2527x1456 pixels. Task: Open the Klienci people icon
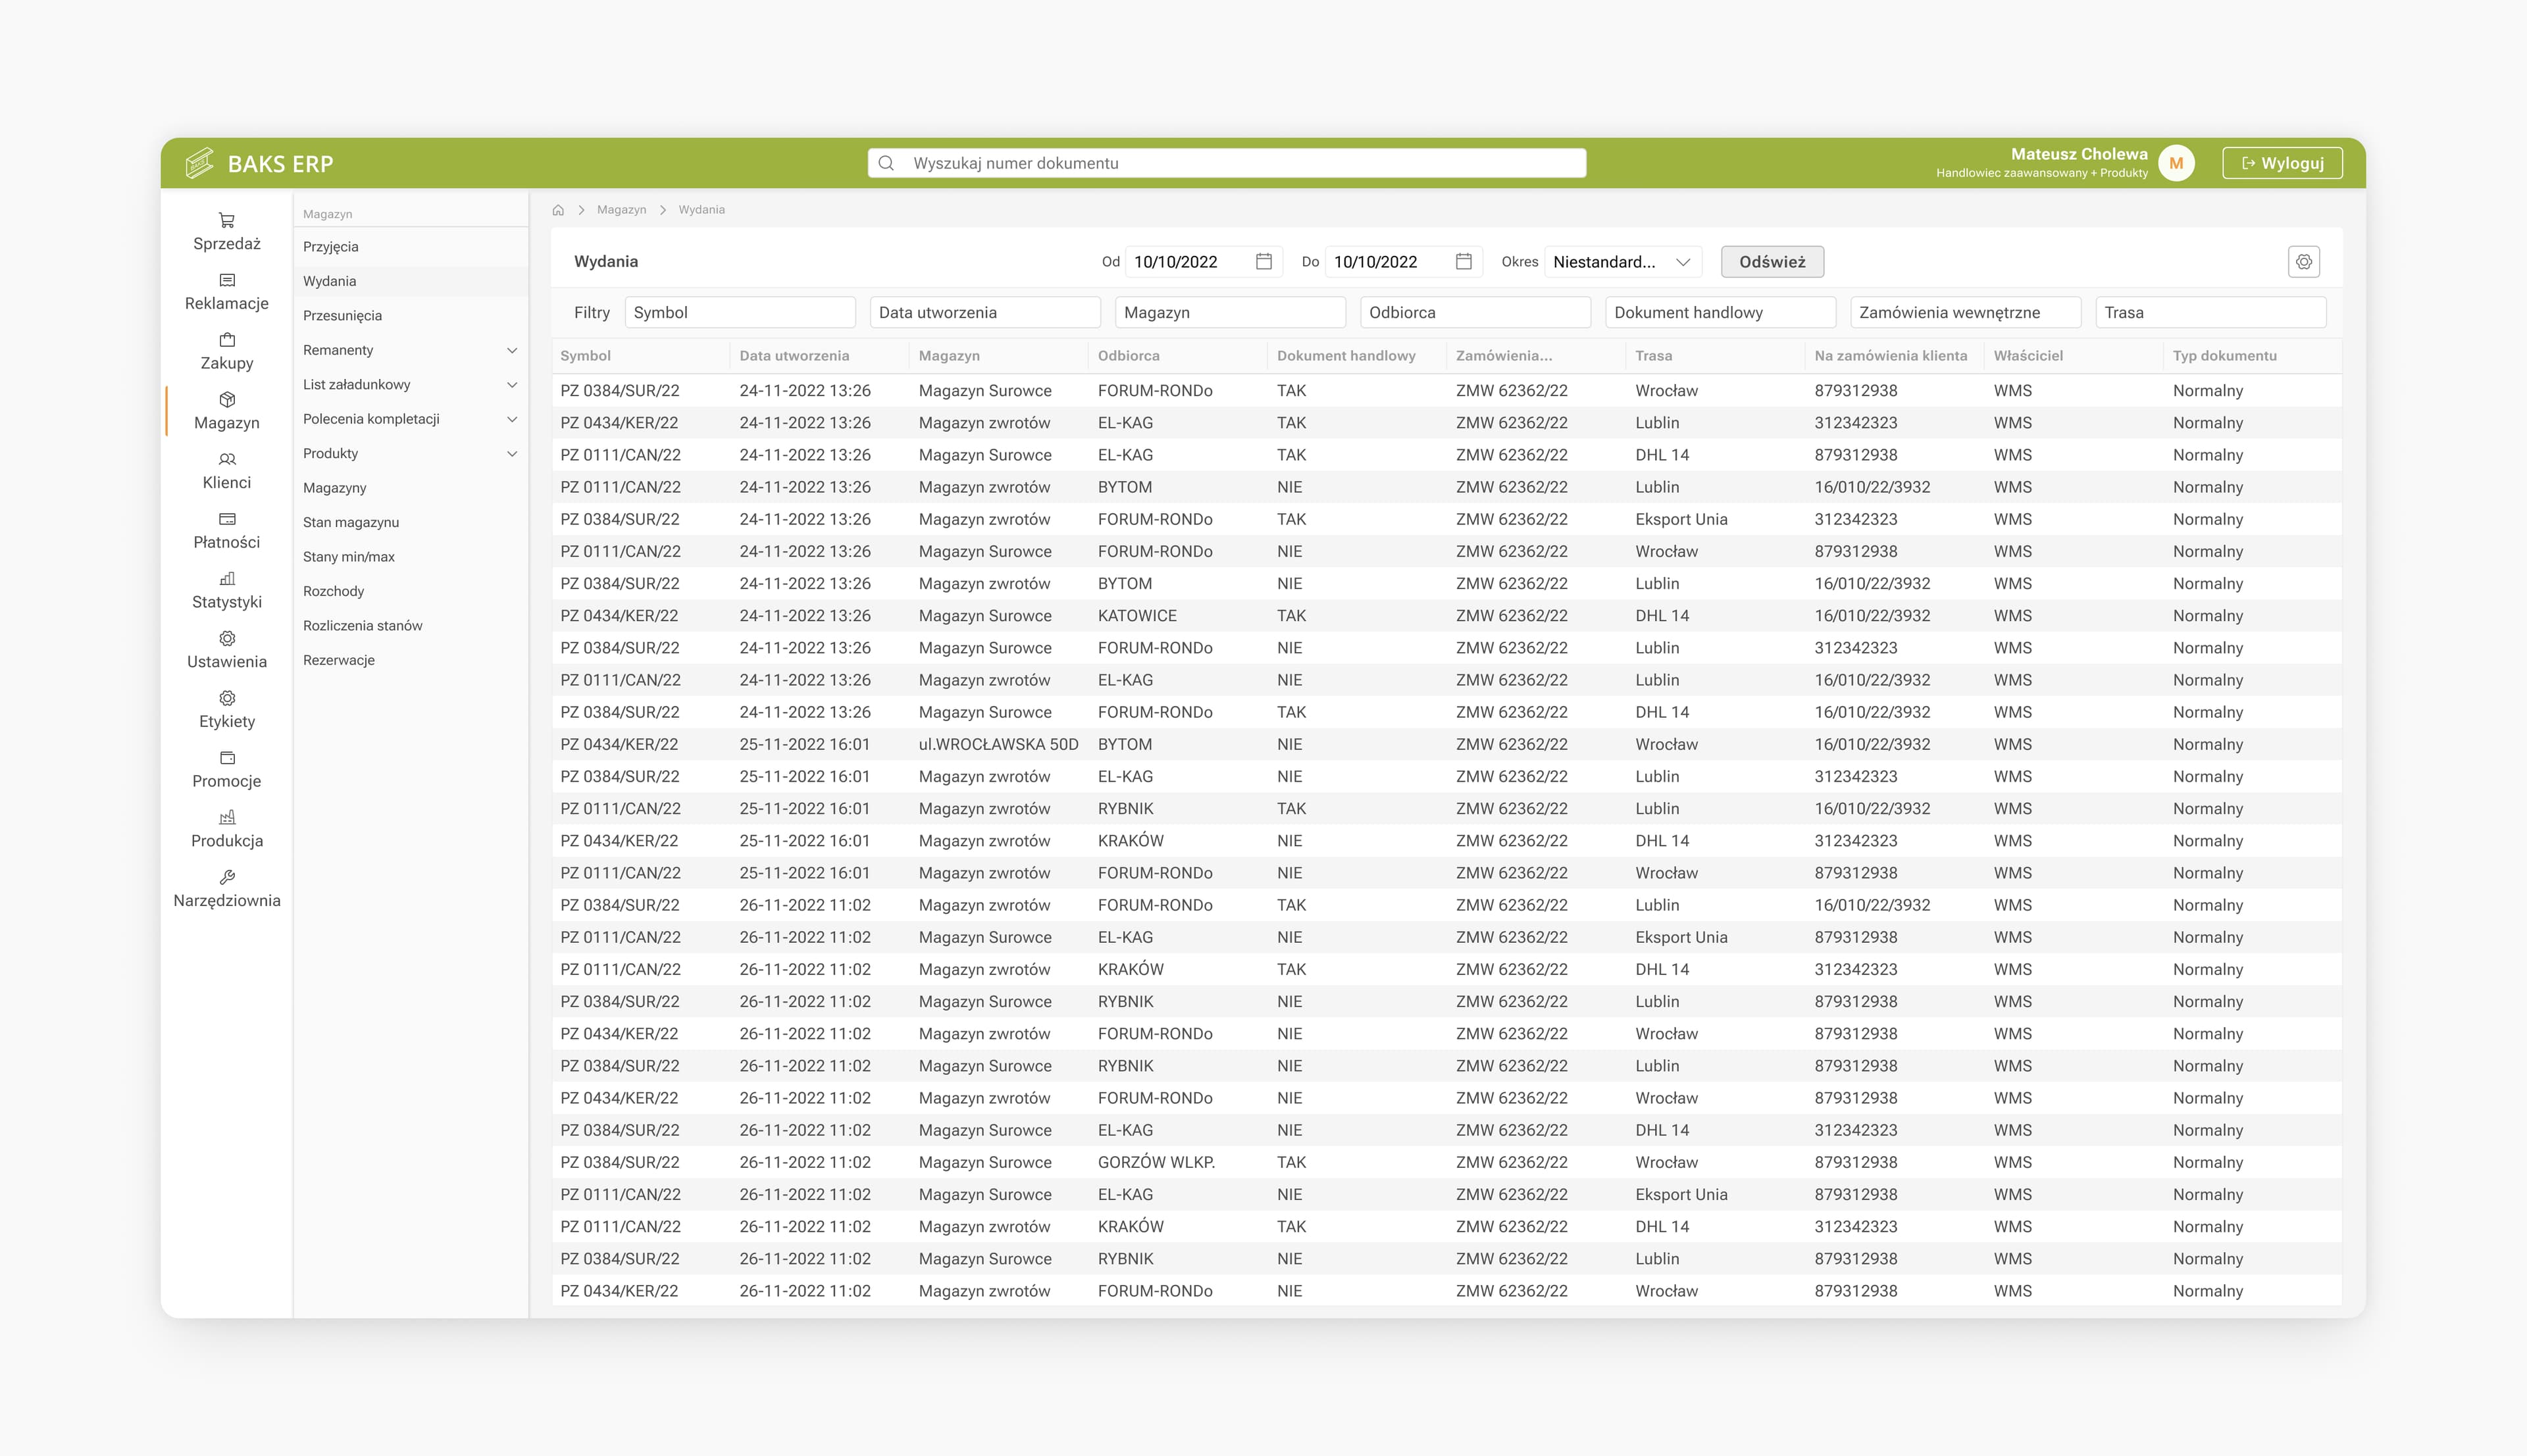227,459
